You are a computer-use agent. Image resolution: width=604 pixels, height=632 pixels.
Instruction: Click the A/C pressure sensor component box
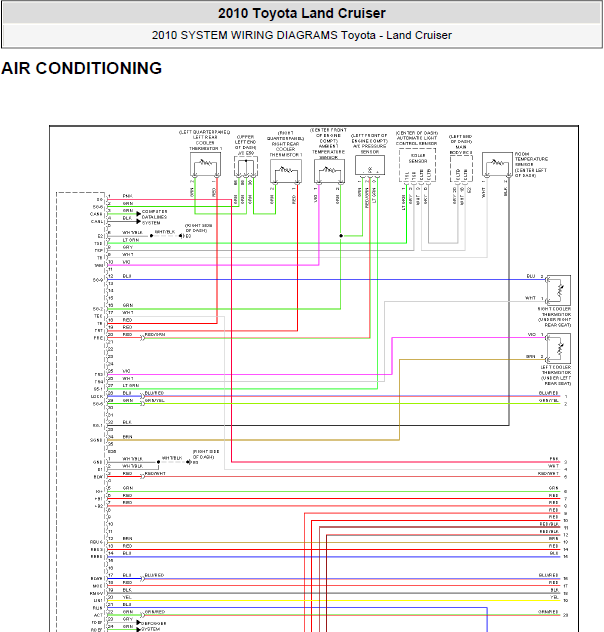pos(370,165)
